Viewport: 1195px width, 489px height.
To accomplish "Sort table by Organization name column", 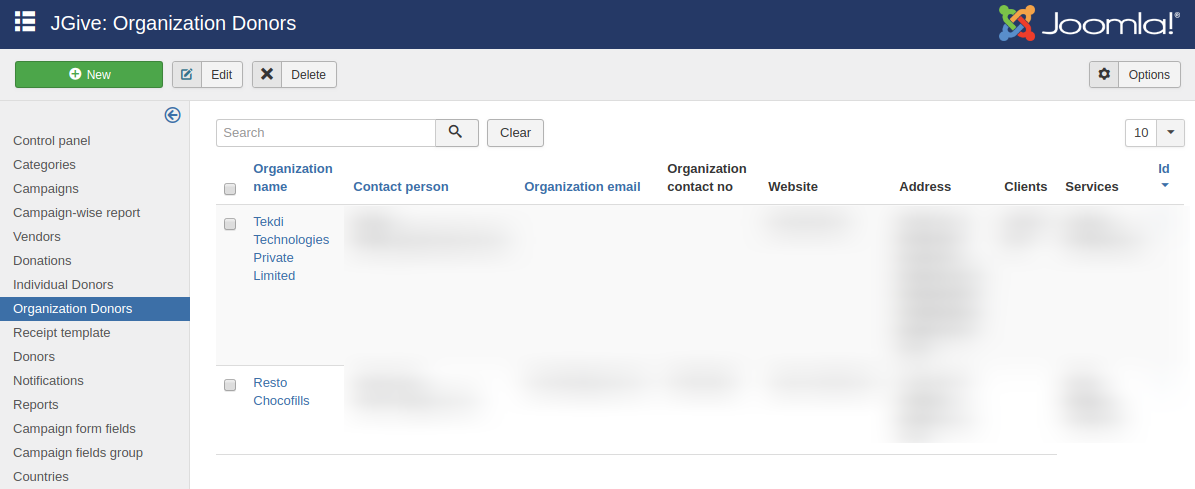I will (x=292, y=177).
